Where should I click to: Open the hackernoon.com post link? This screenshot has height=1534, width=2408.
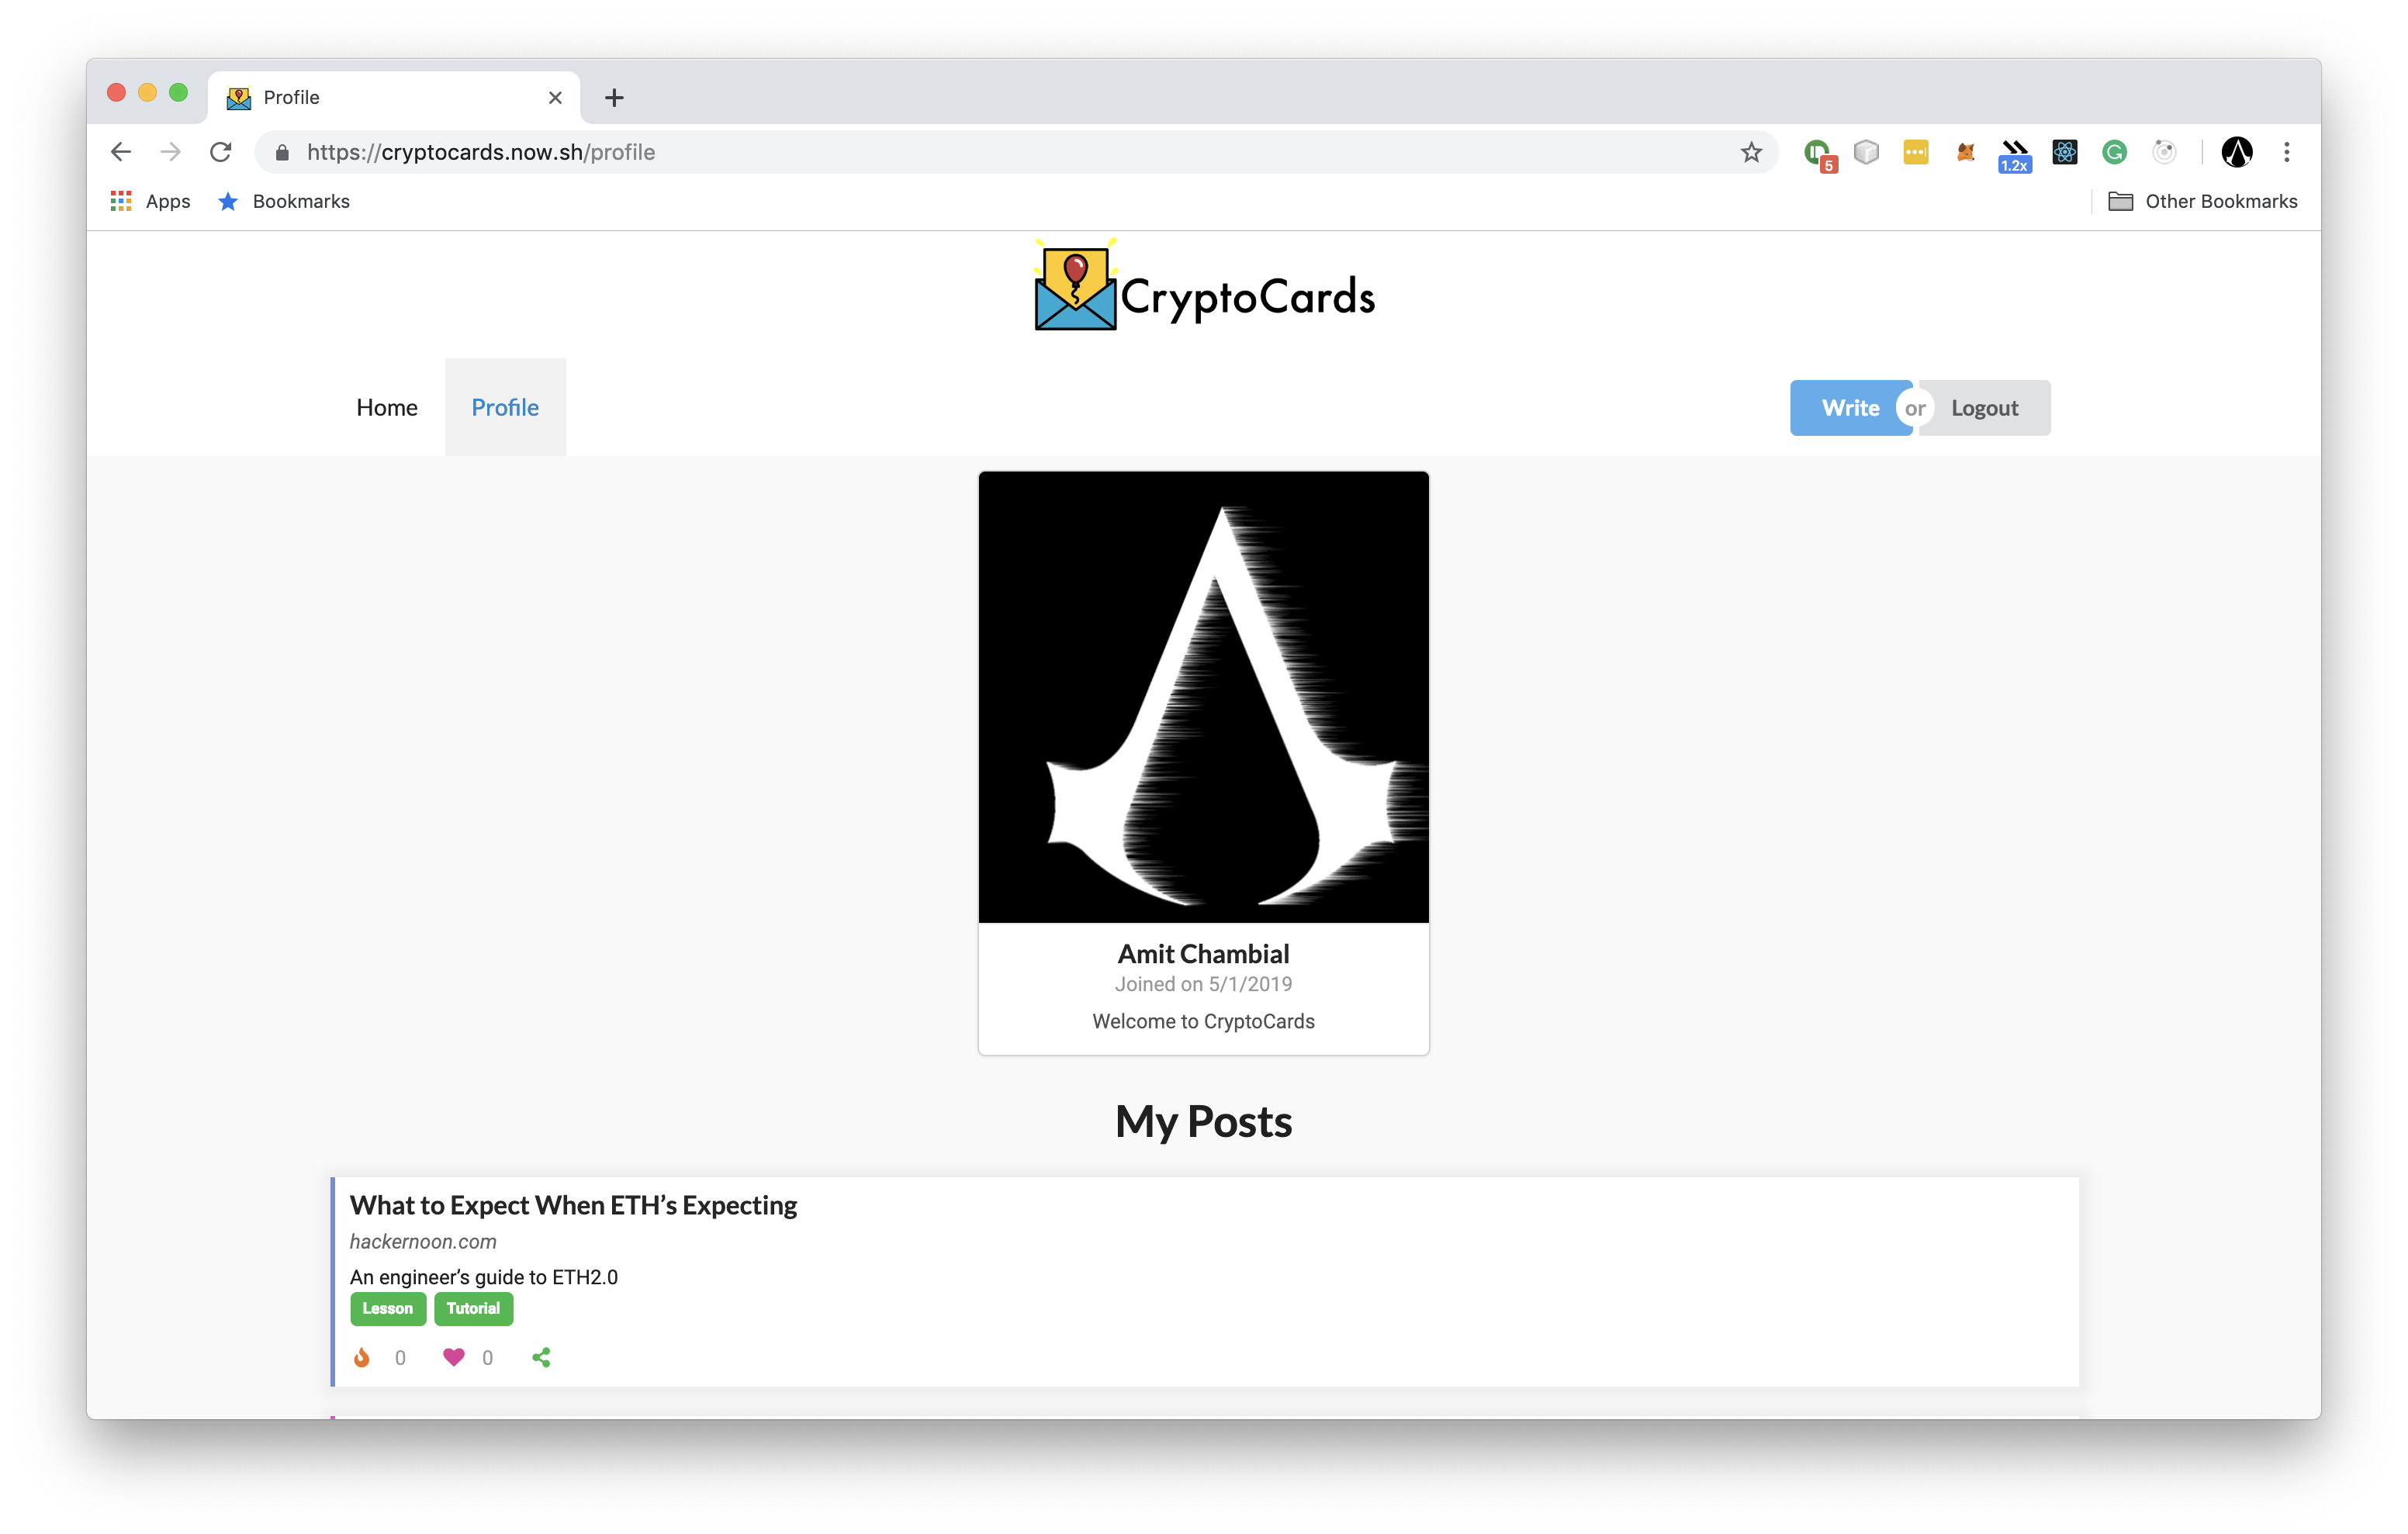point(422,1241)
